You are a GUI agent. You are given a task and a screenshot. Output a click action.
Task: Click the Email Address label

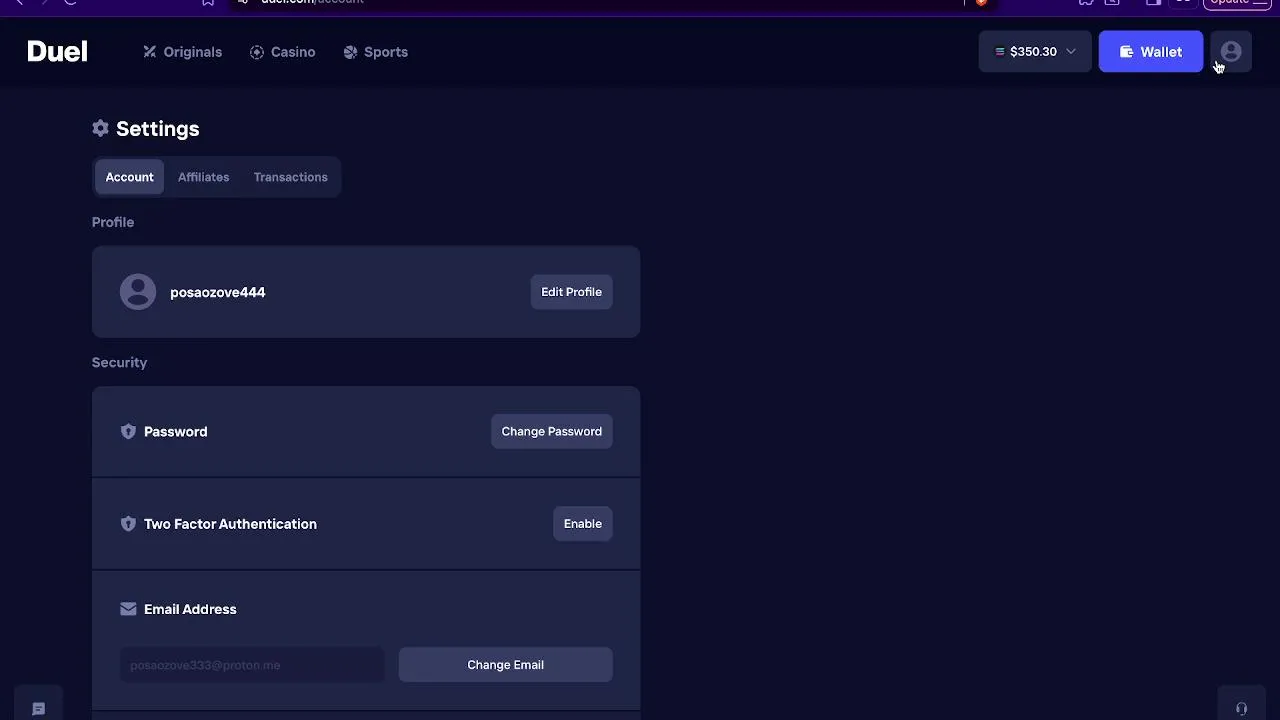coord(190,609)
